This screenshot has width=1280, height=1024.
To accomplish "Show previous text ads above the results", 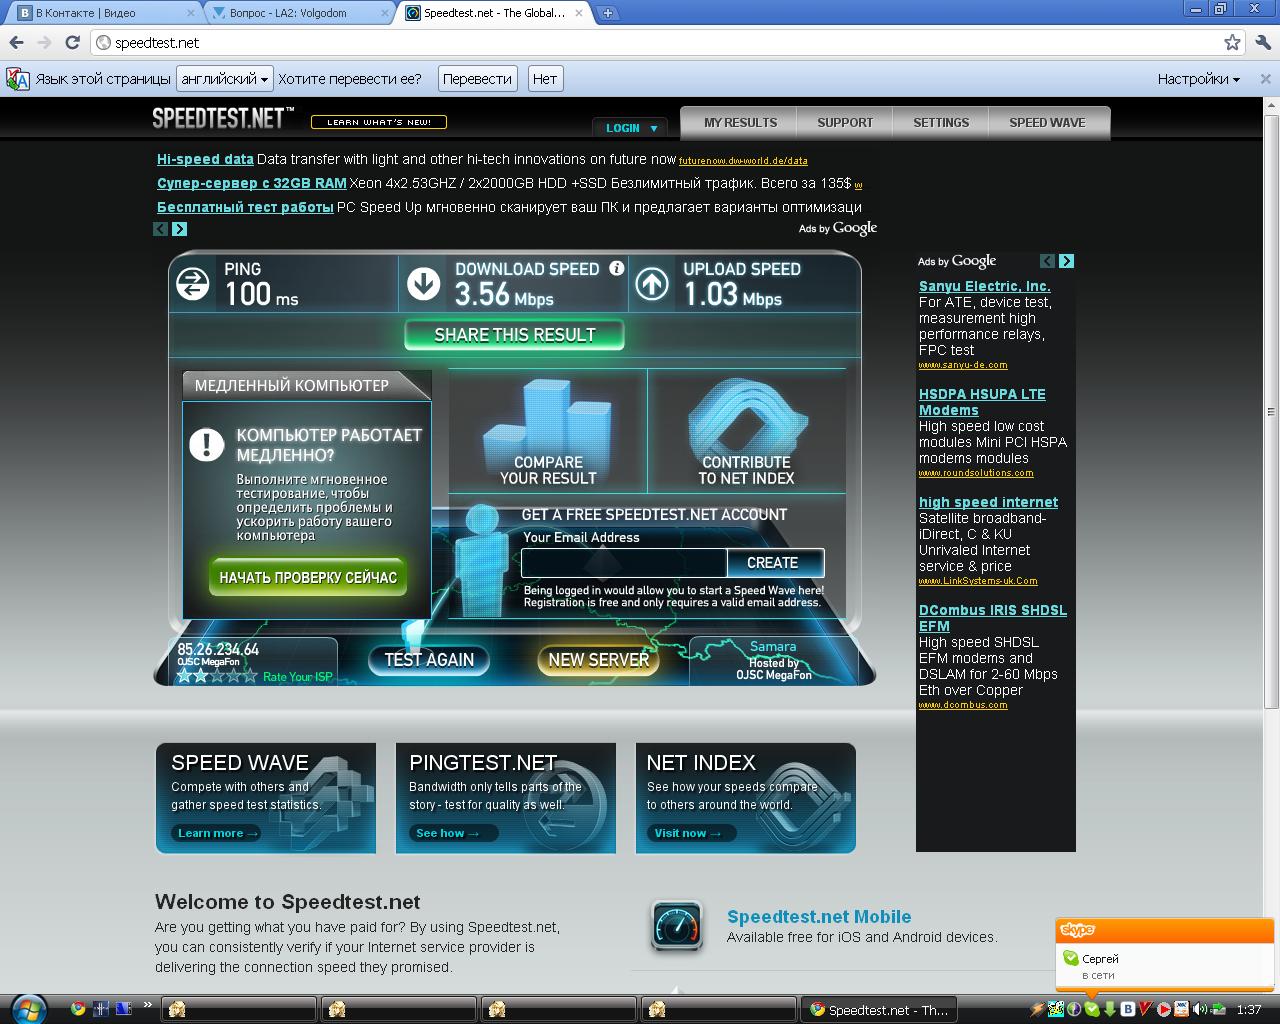I will point(161,229).
